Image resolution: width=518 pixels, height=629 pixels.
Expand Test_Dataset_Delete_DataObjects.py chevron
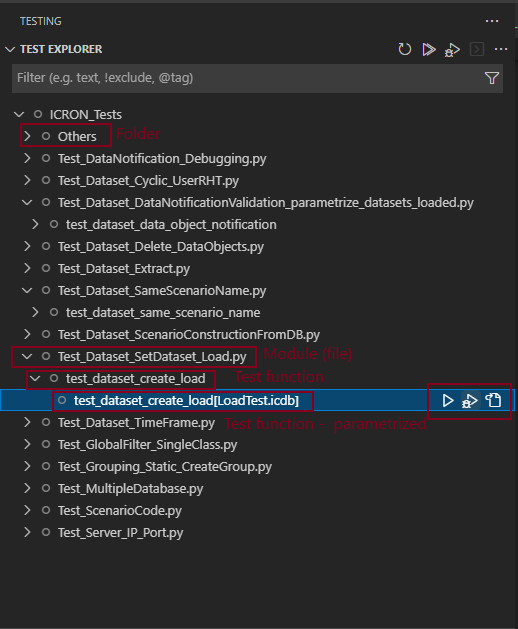(27, 246)
